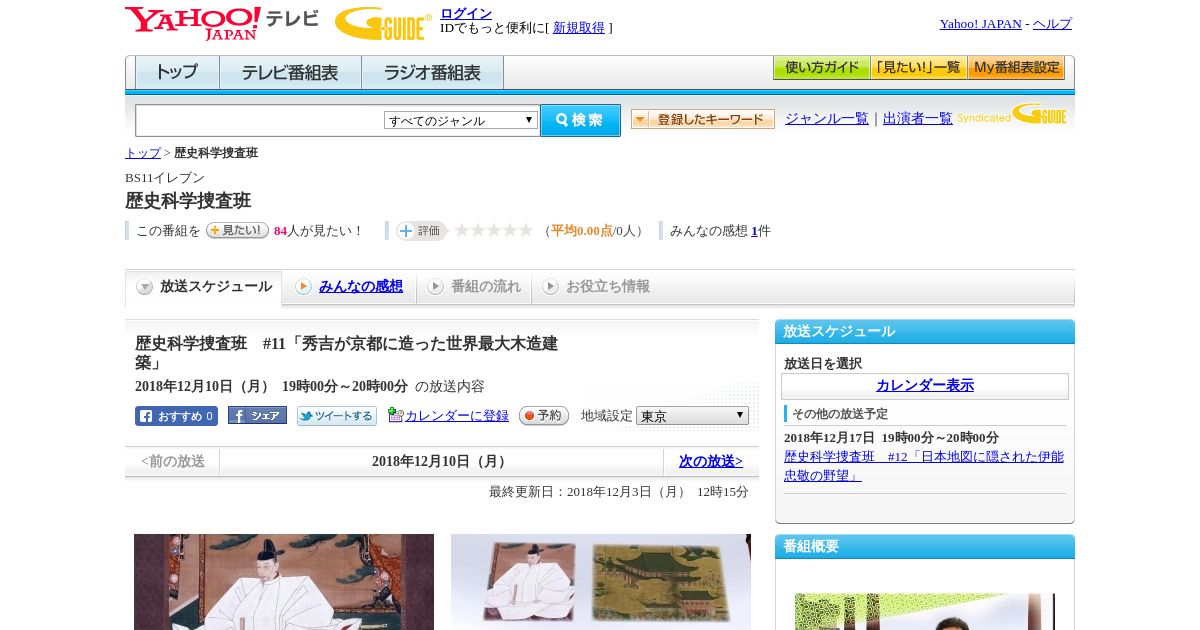Click the Hideyoshi portrait thumbnail on the left
This screenshot has width=1200, height=630.
[x=284, y=582]
